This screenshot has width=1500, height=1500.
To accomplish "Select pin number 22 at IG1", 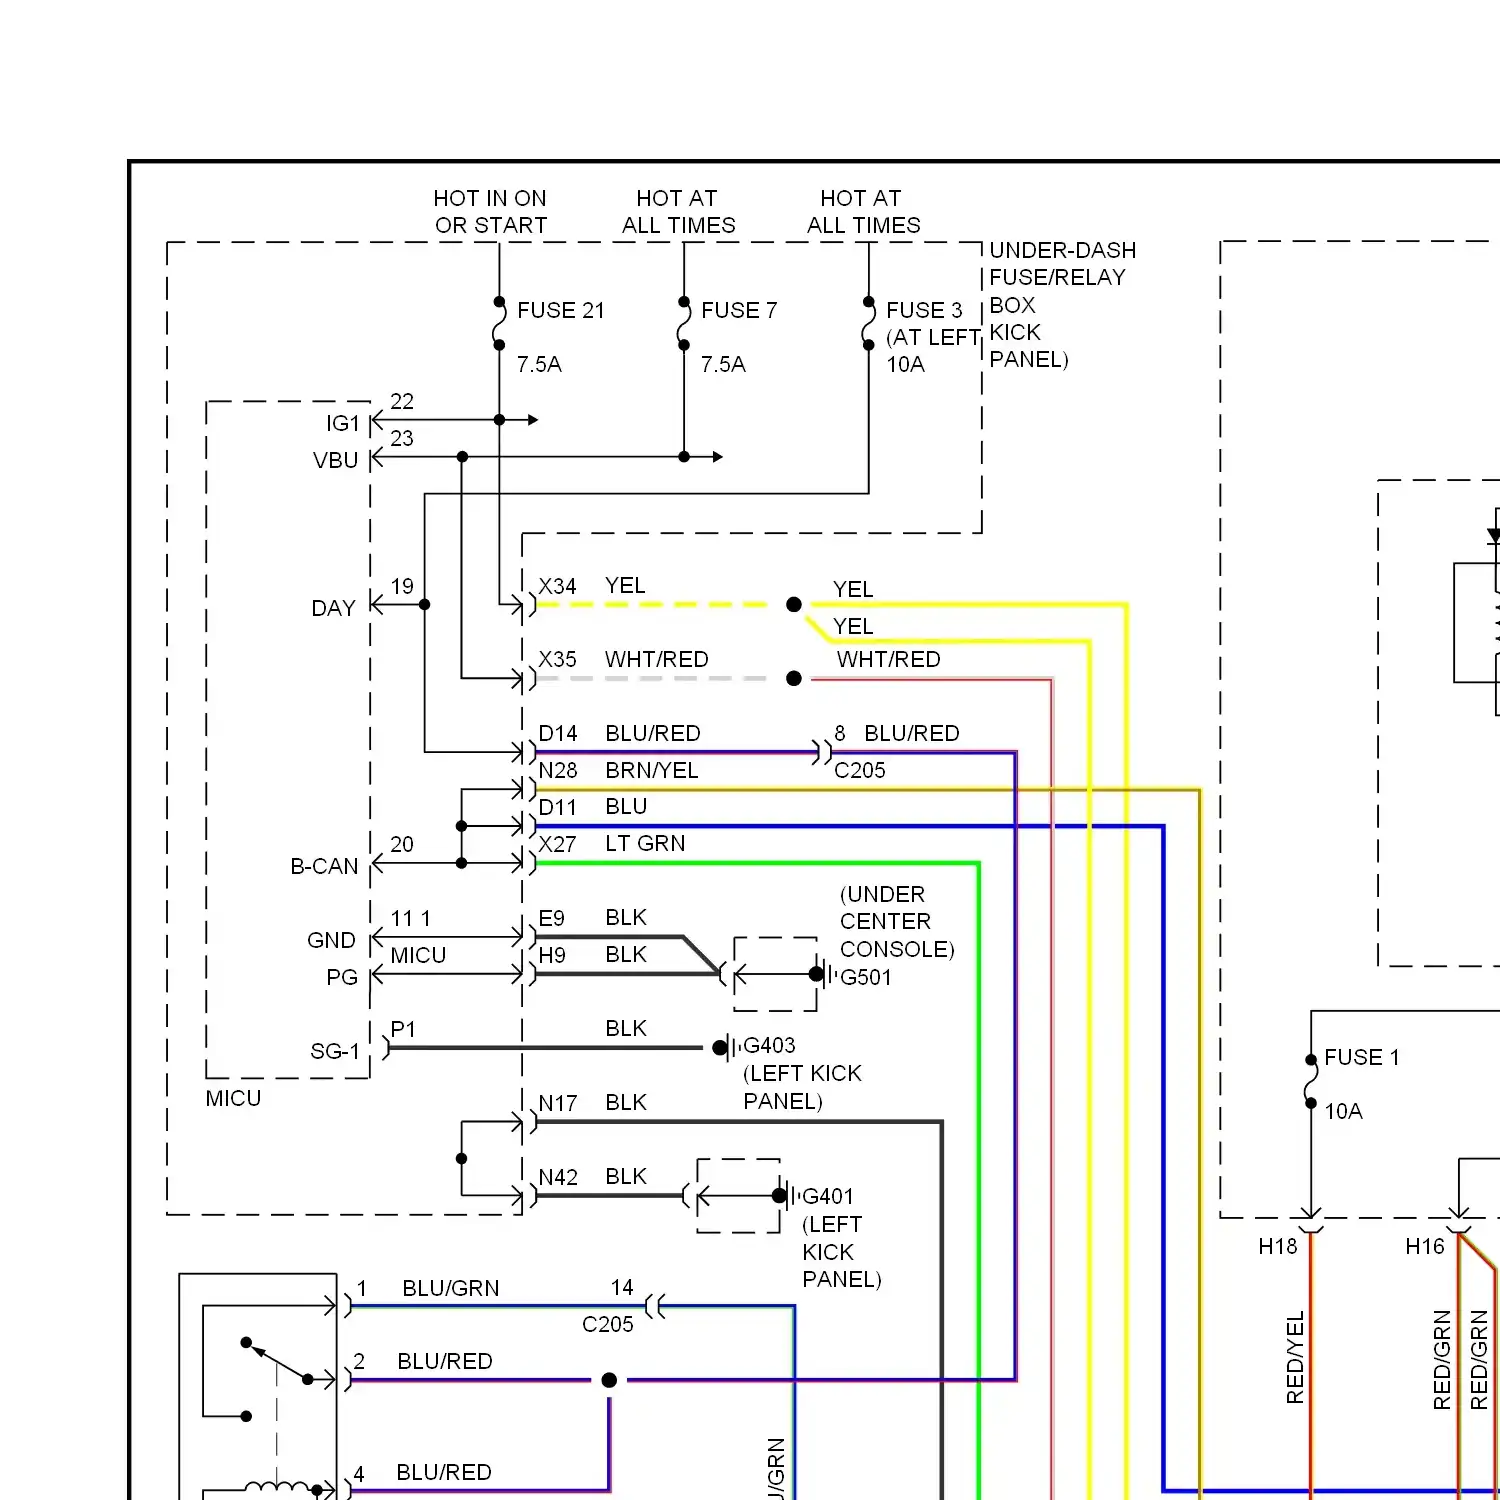I will (x=402, y=402).
